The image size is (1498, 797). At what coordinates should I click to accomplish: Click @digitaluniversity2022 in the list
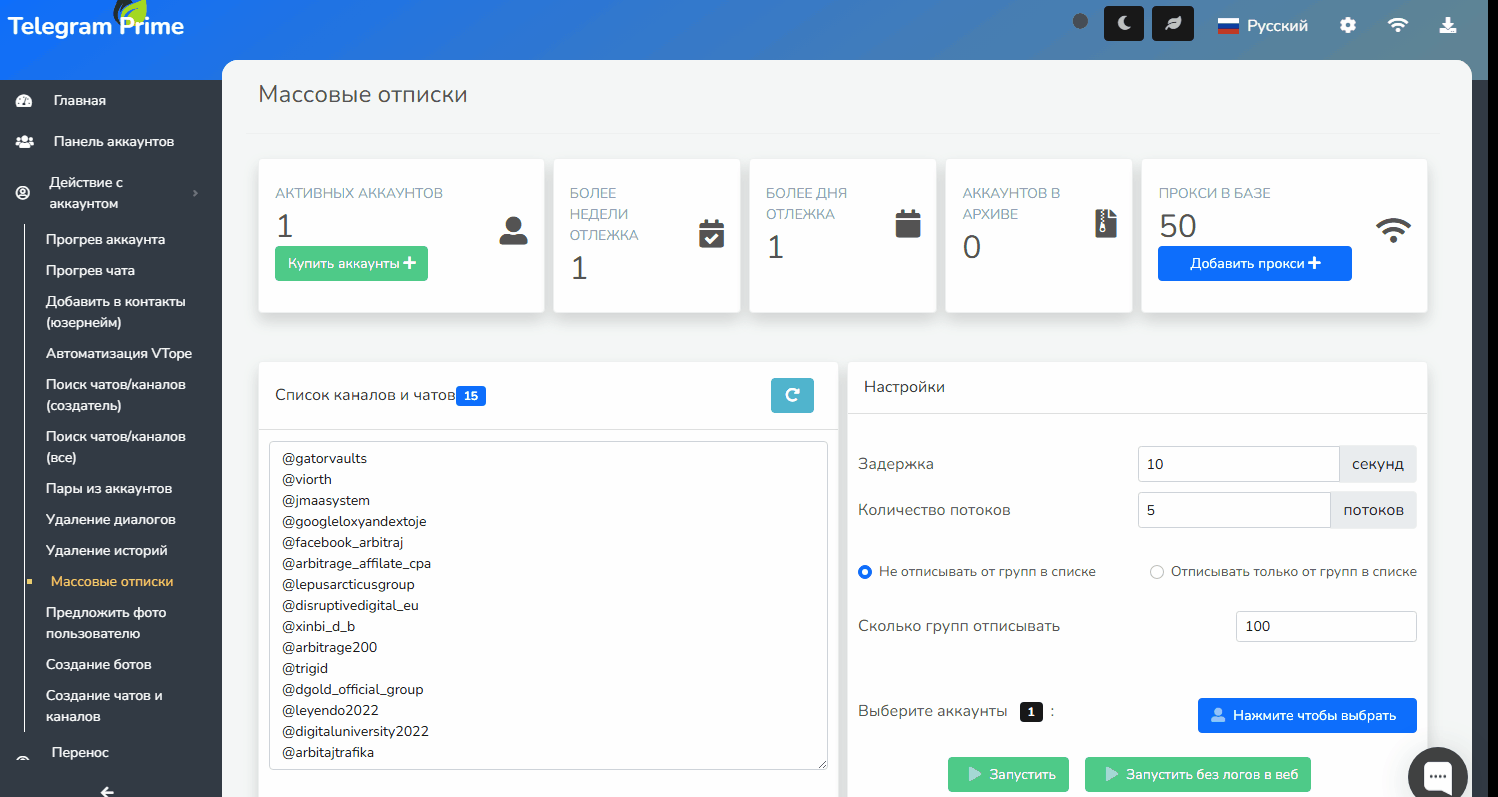click(x=355, y=731)
